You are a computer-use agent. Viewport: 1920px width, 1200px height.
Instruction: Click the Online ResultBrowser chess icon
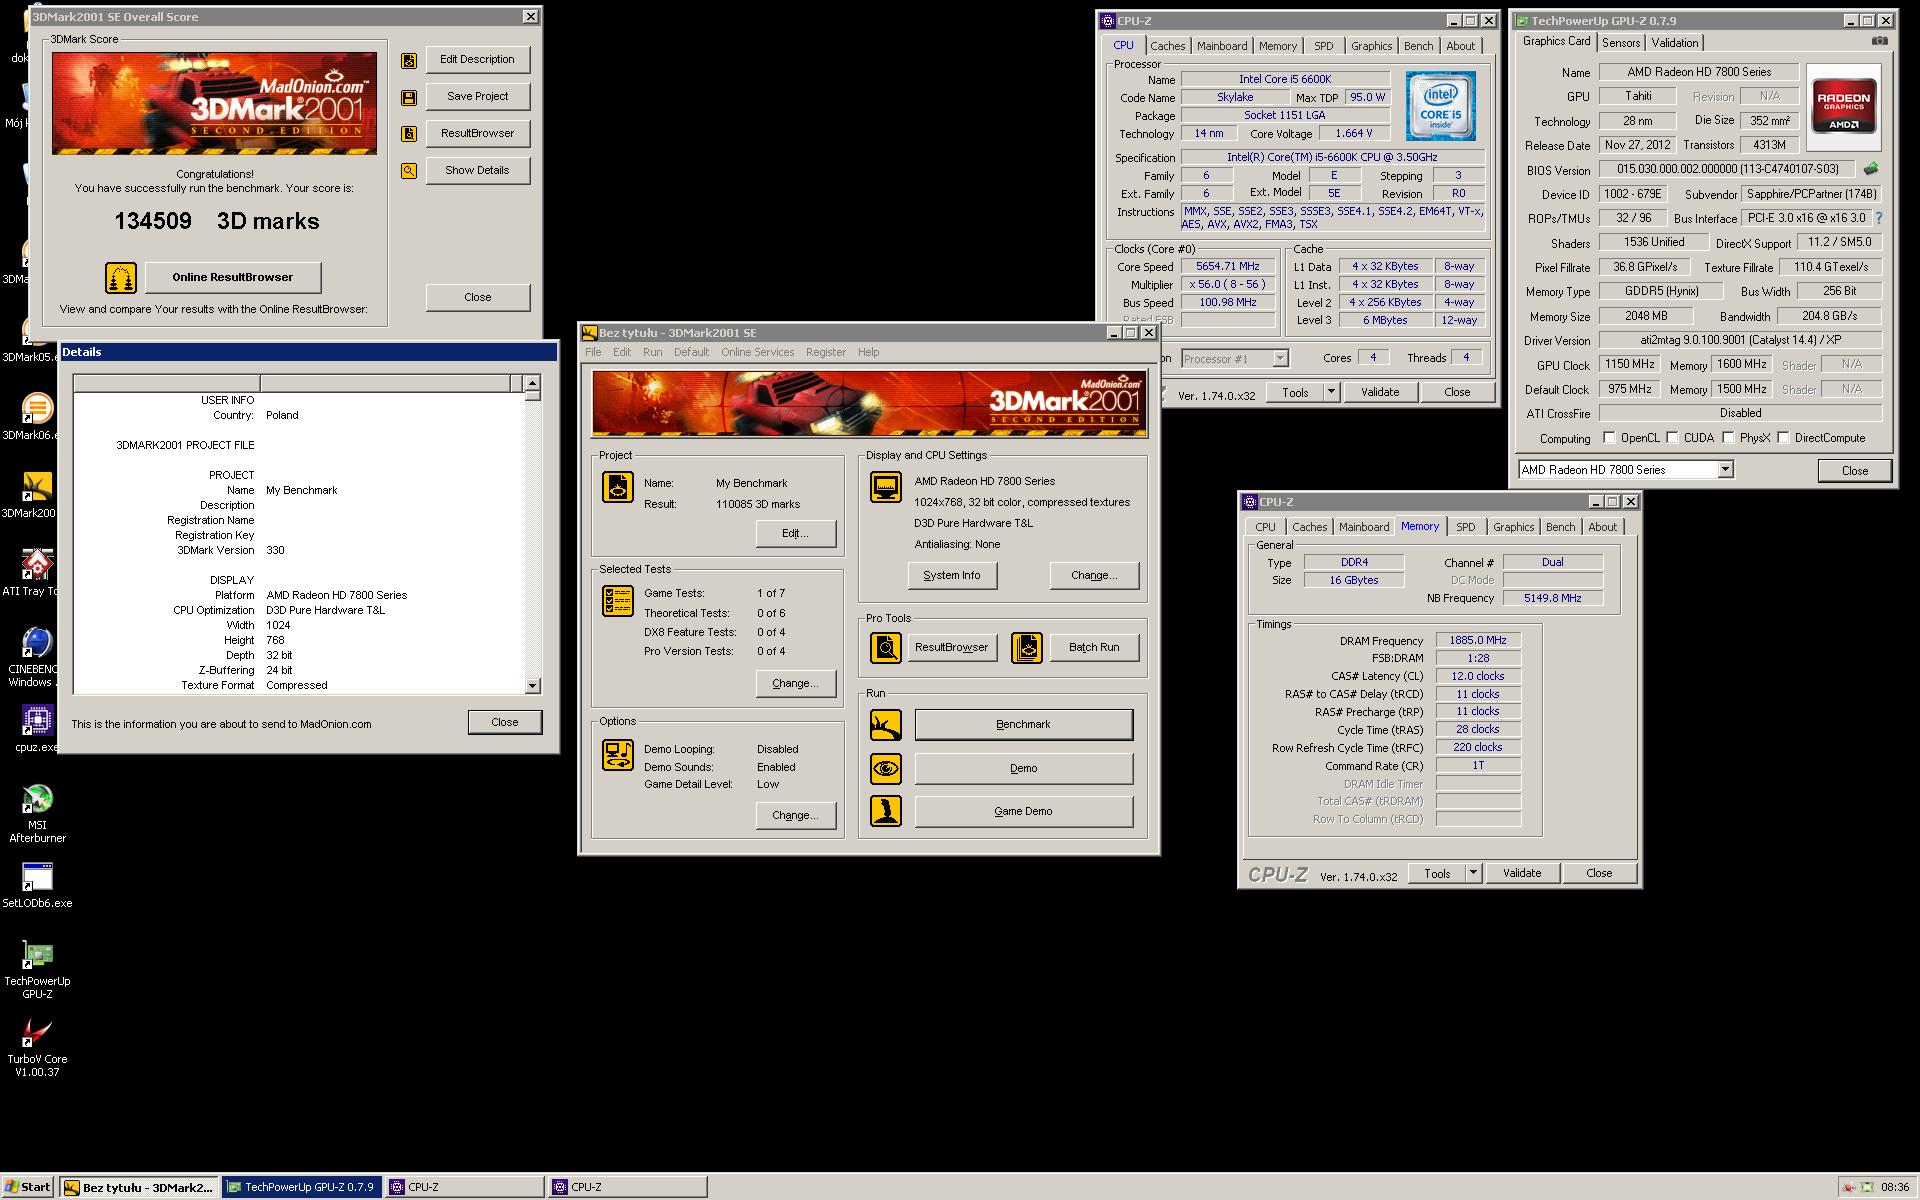click(x=121, y=278)
